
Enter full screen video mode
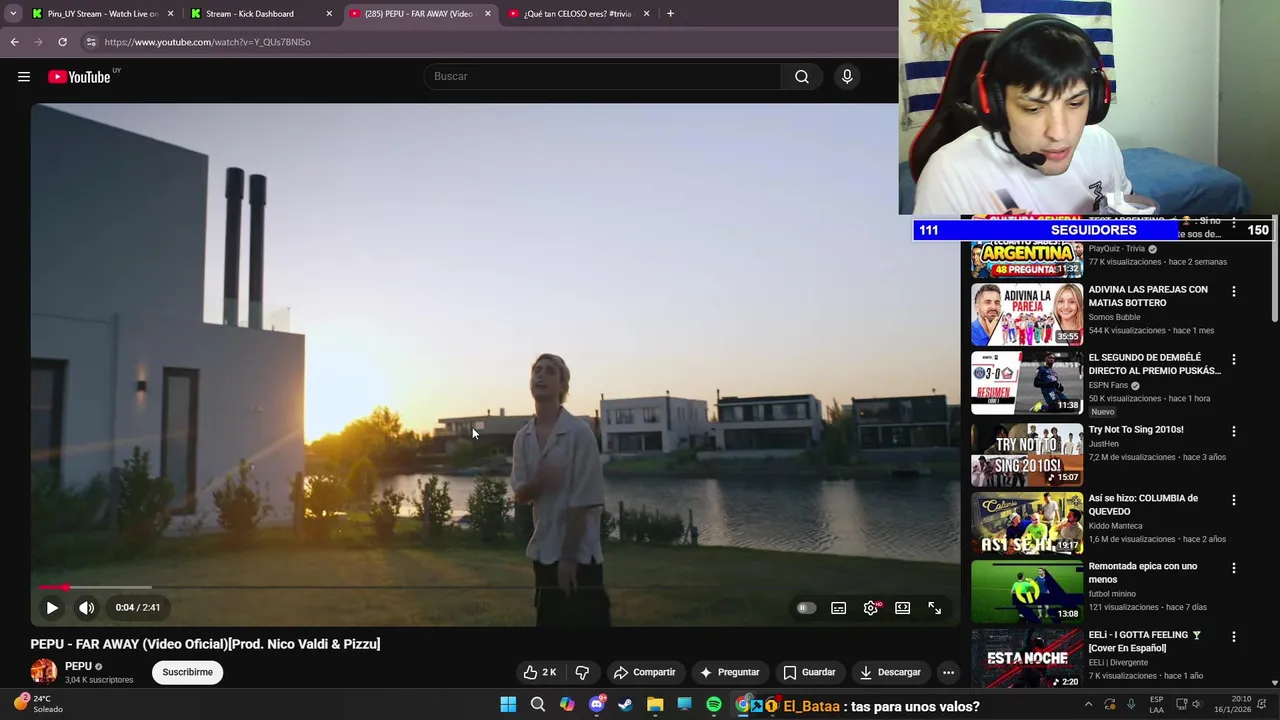coord(935,608)
